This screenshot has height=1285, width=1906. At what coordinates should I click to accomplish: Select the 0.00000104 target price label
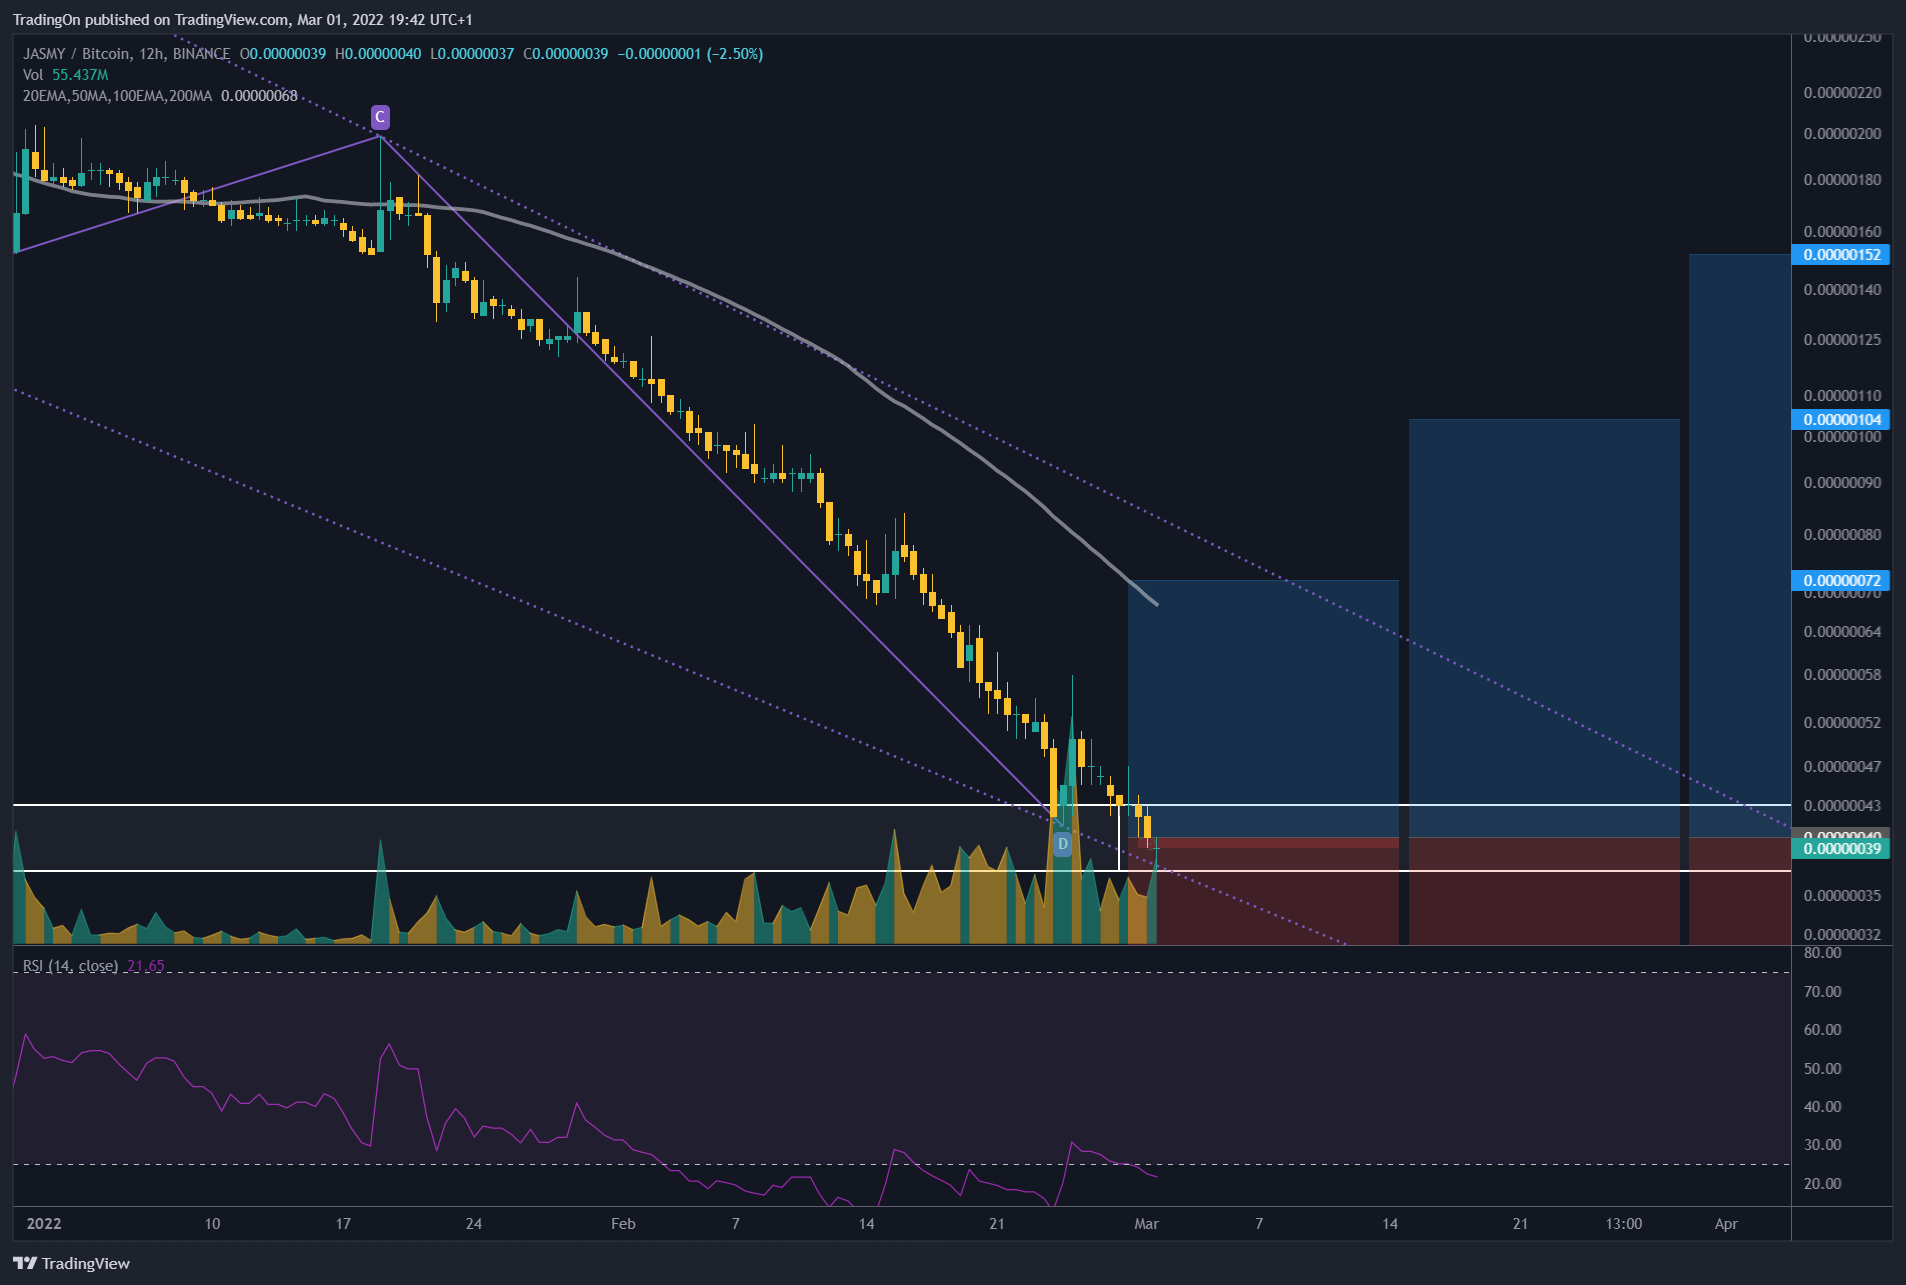[1841, 420]
